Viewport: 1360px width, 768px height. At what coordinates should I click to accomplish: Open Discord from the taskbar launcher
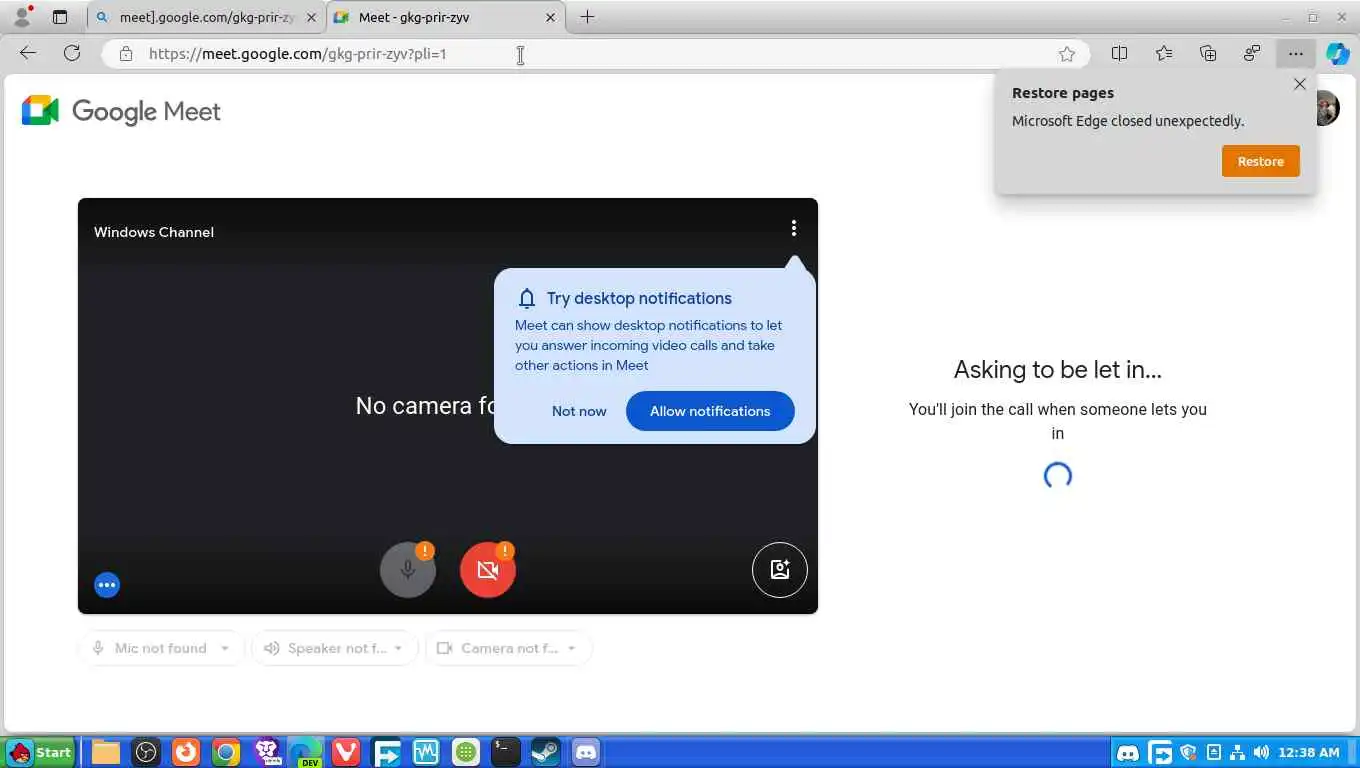[586, 752]
